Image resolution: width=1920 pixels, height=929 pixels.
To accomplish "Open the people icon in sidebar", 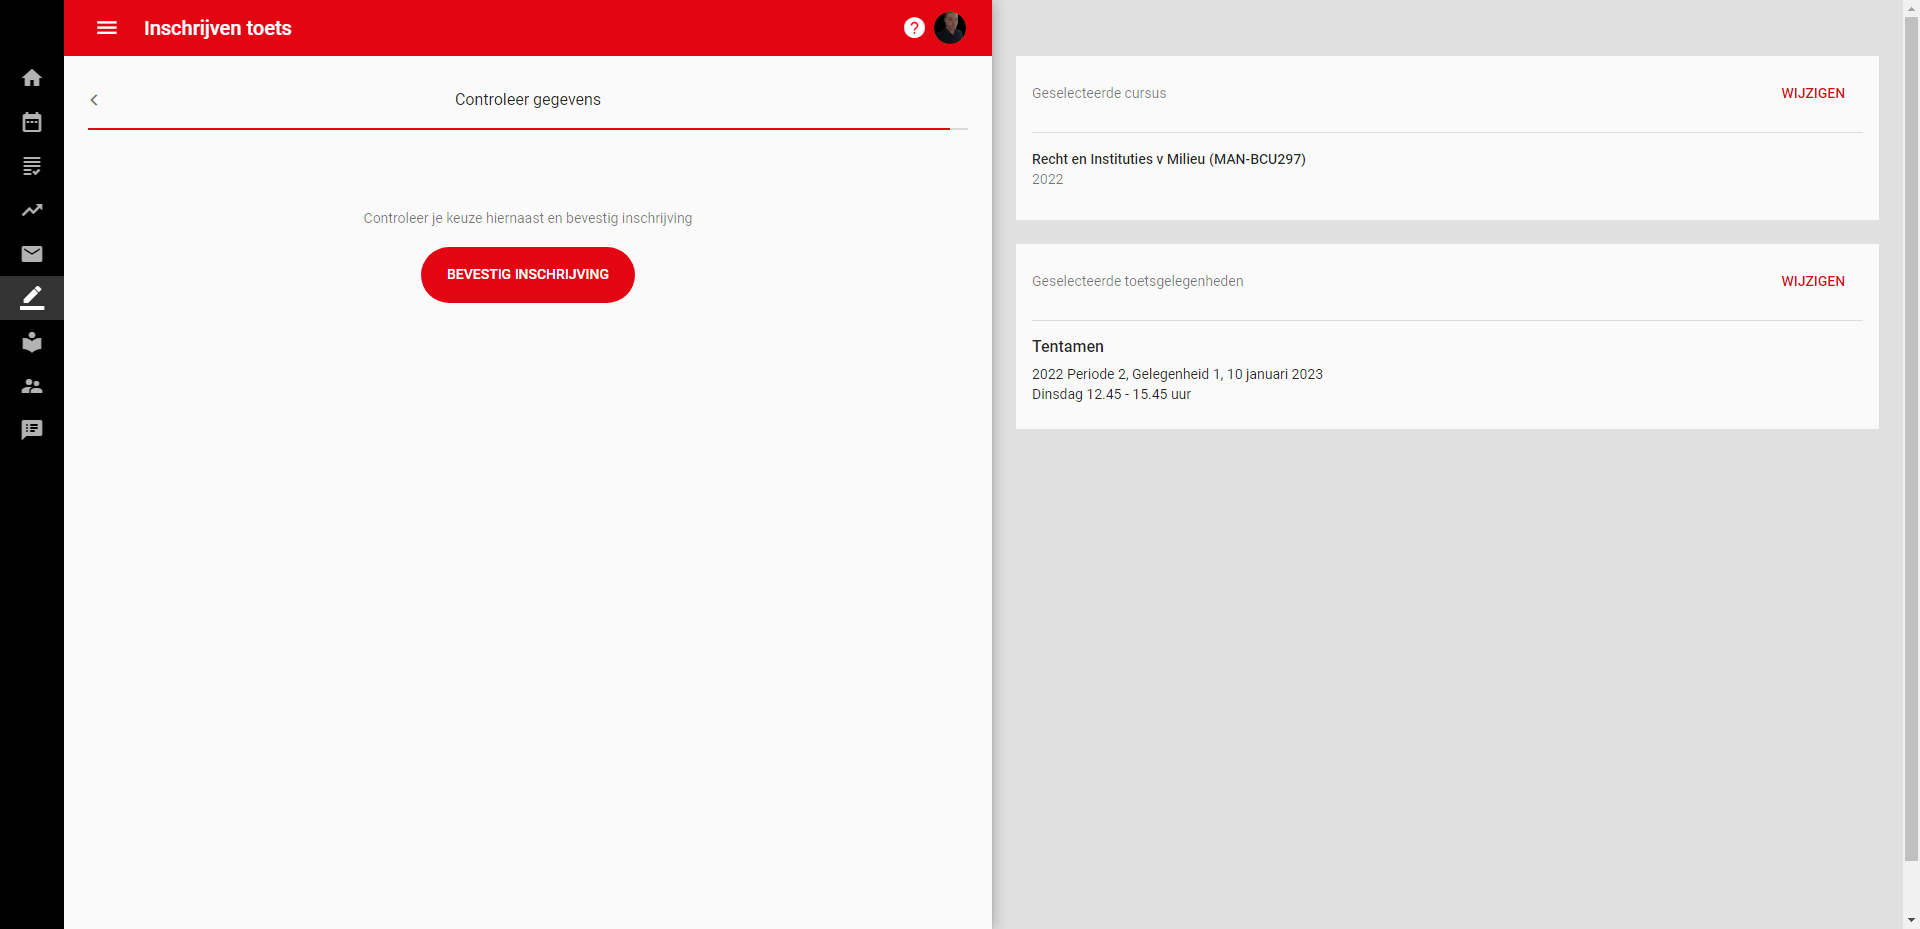I will tap(32, 386).
